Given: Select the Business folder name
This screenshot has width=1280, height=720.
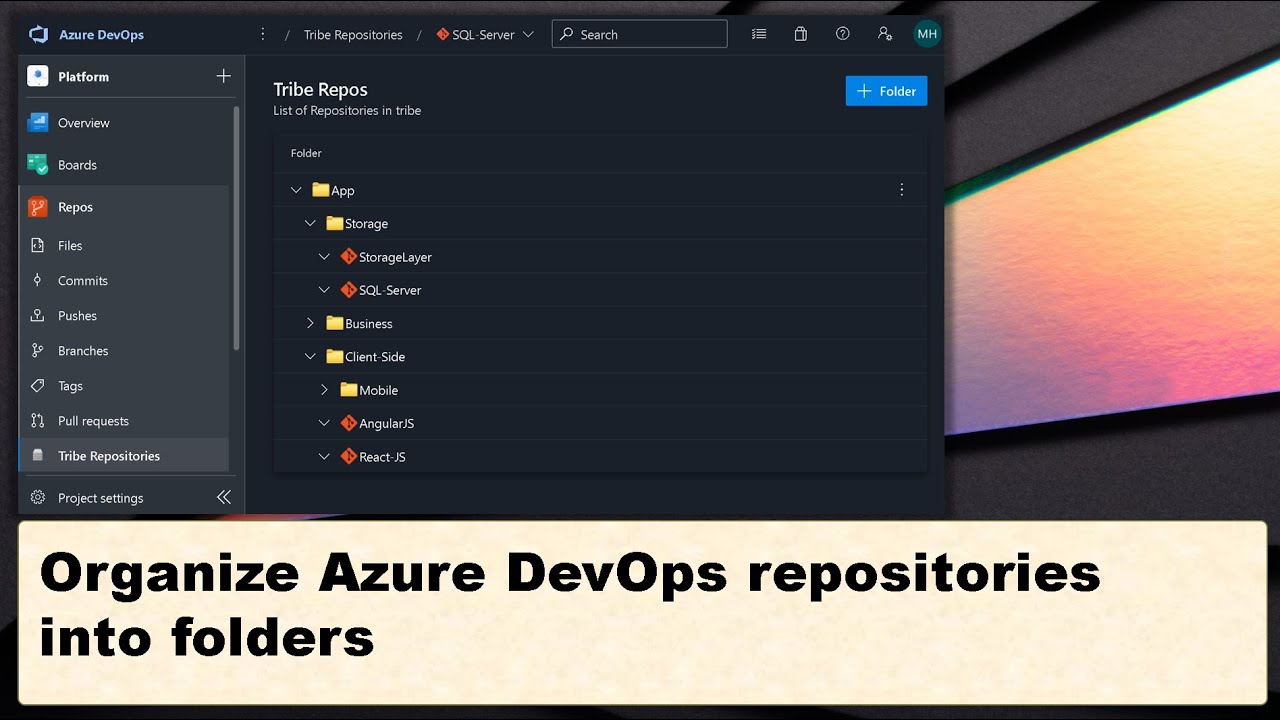Looking at the screenshot, I should [368, 324].
